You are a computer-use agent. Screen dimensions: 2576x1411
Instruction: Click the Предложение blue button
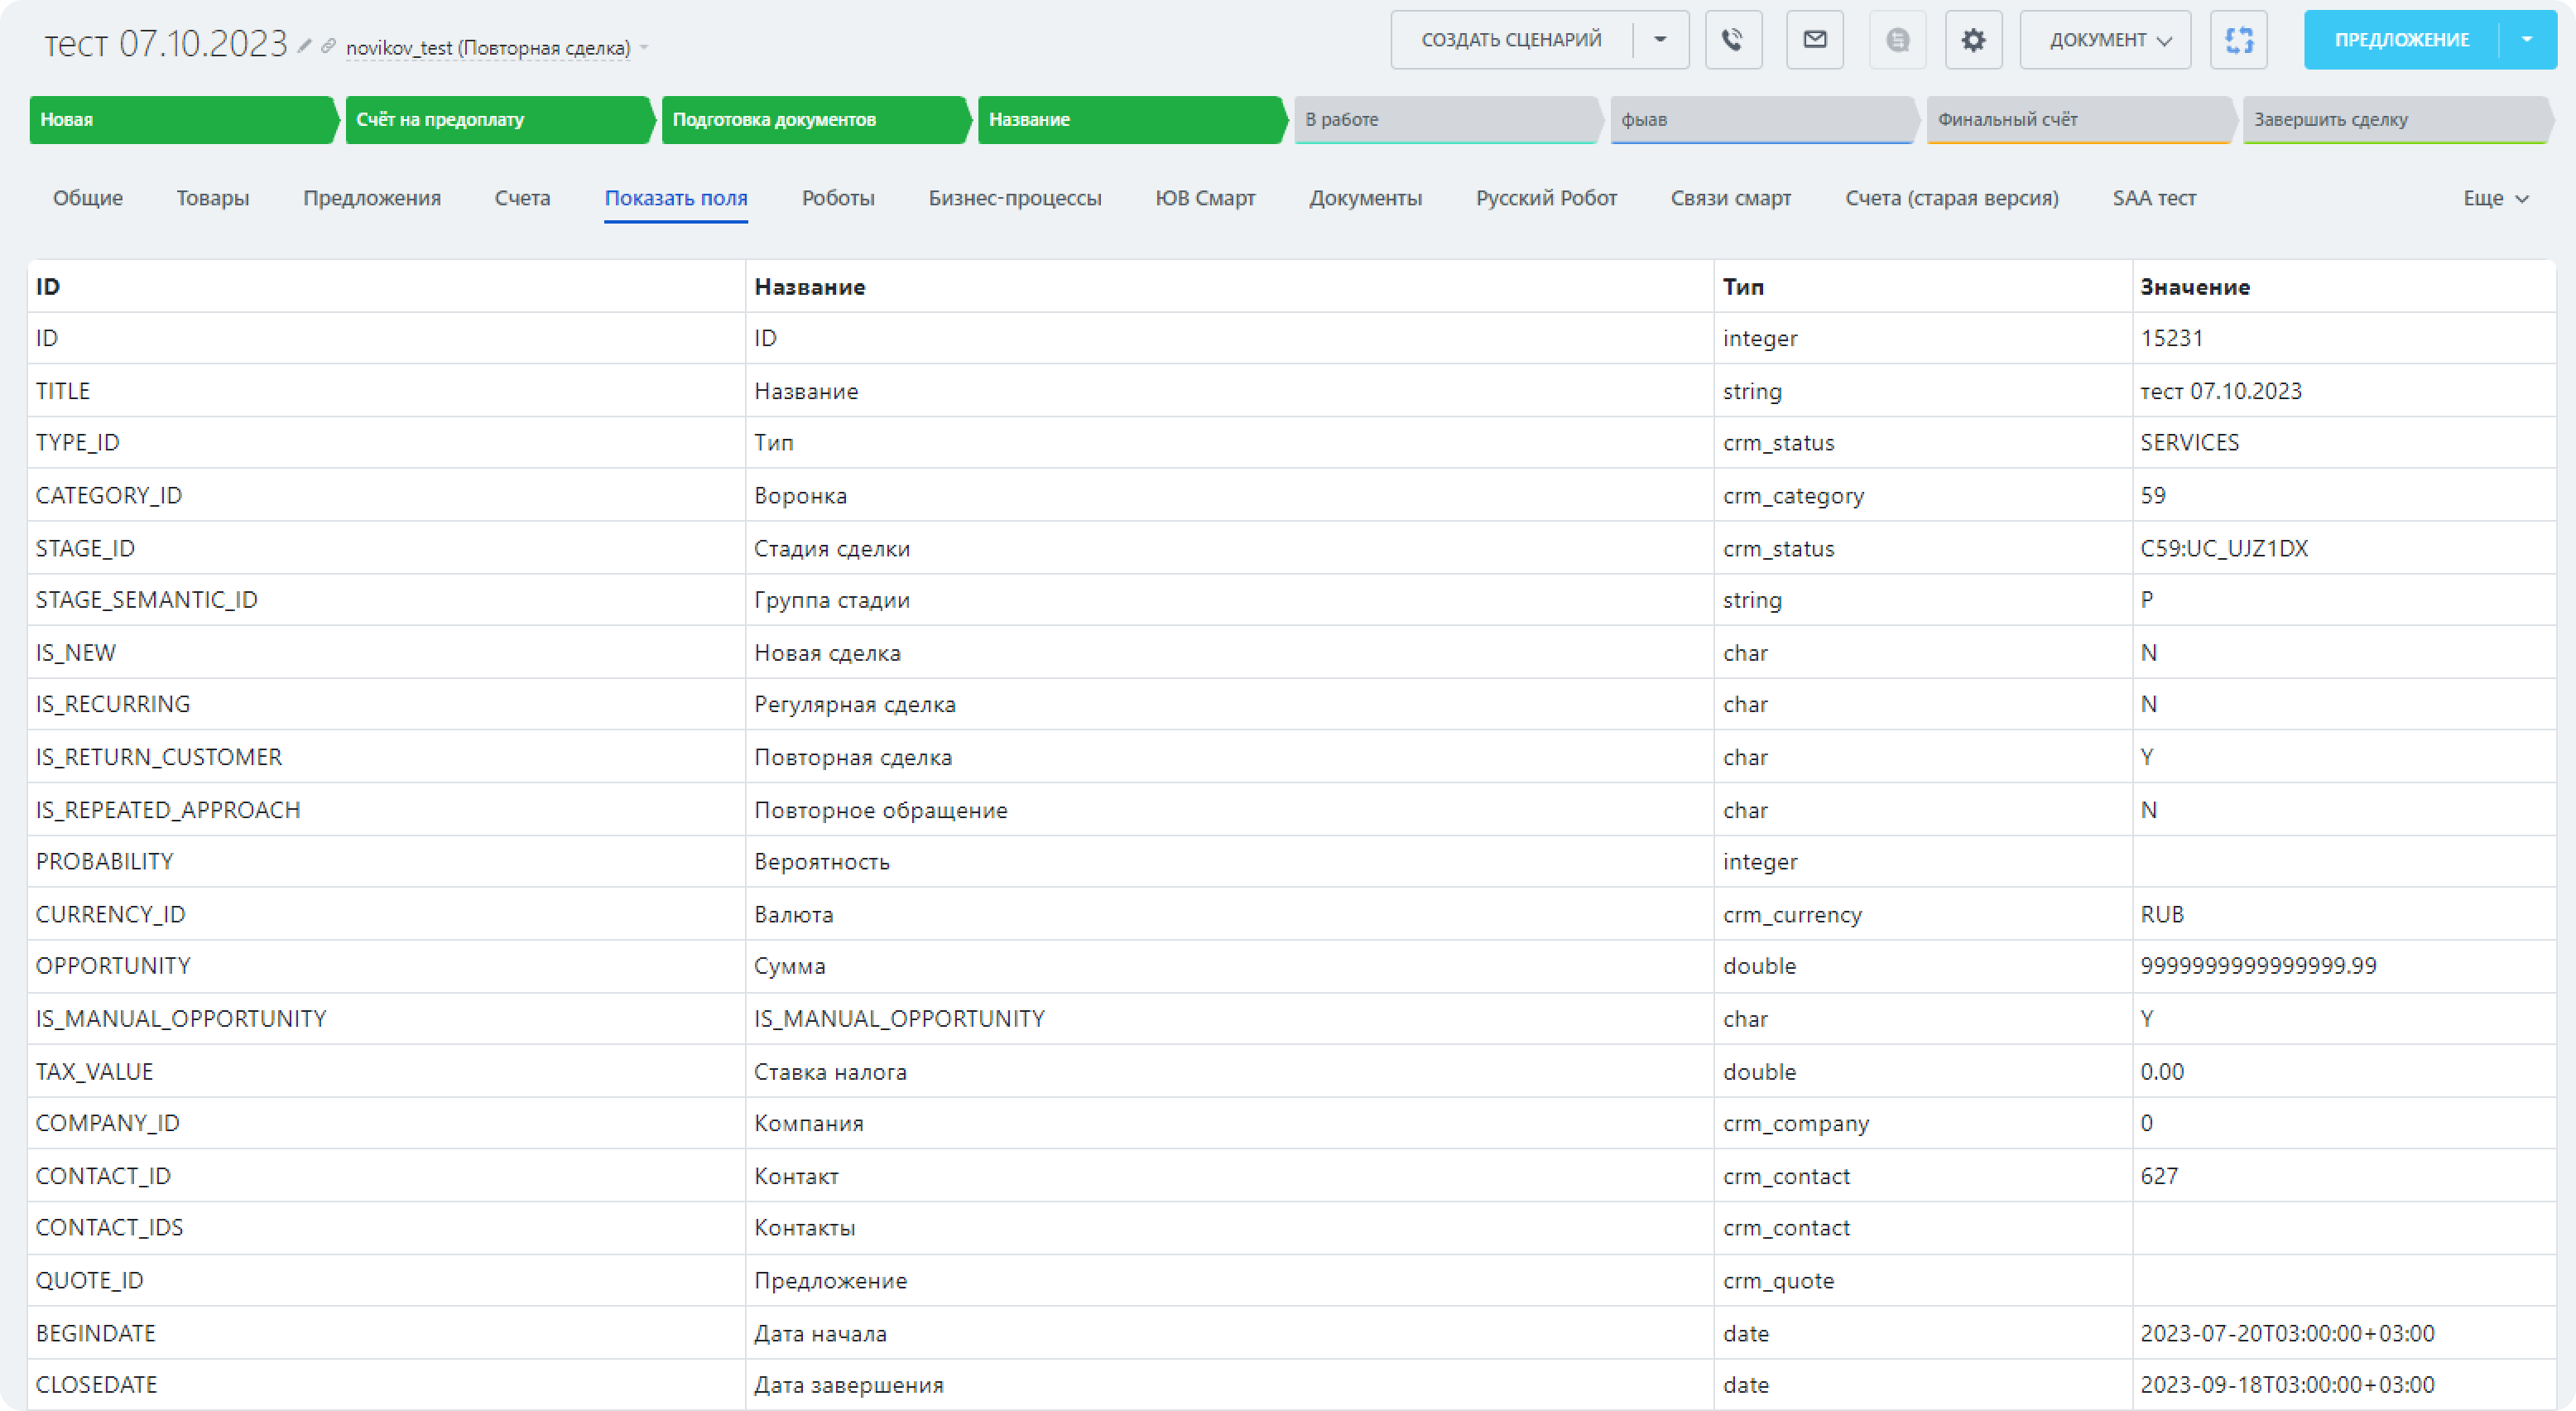pyautogui.click(x=2401, y=40)
